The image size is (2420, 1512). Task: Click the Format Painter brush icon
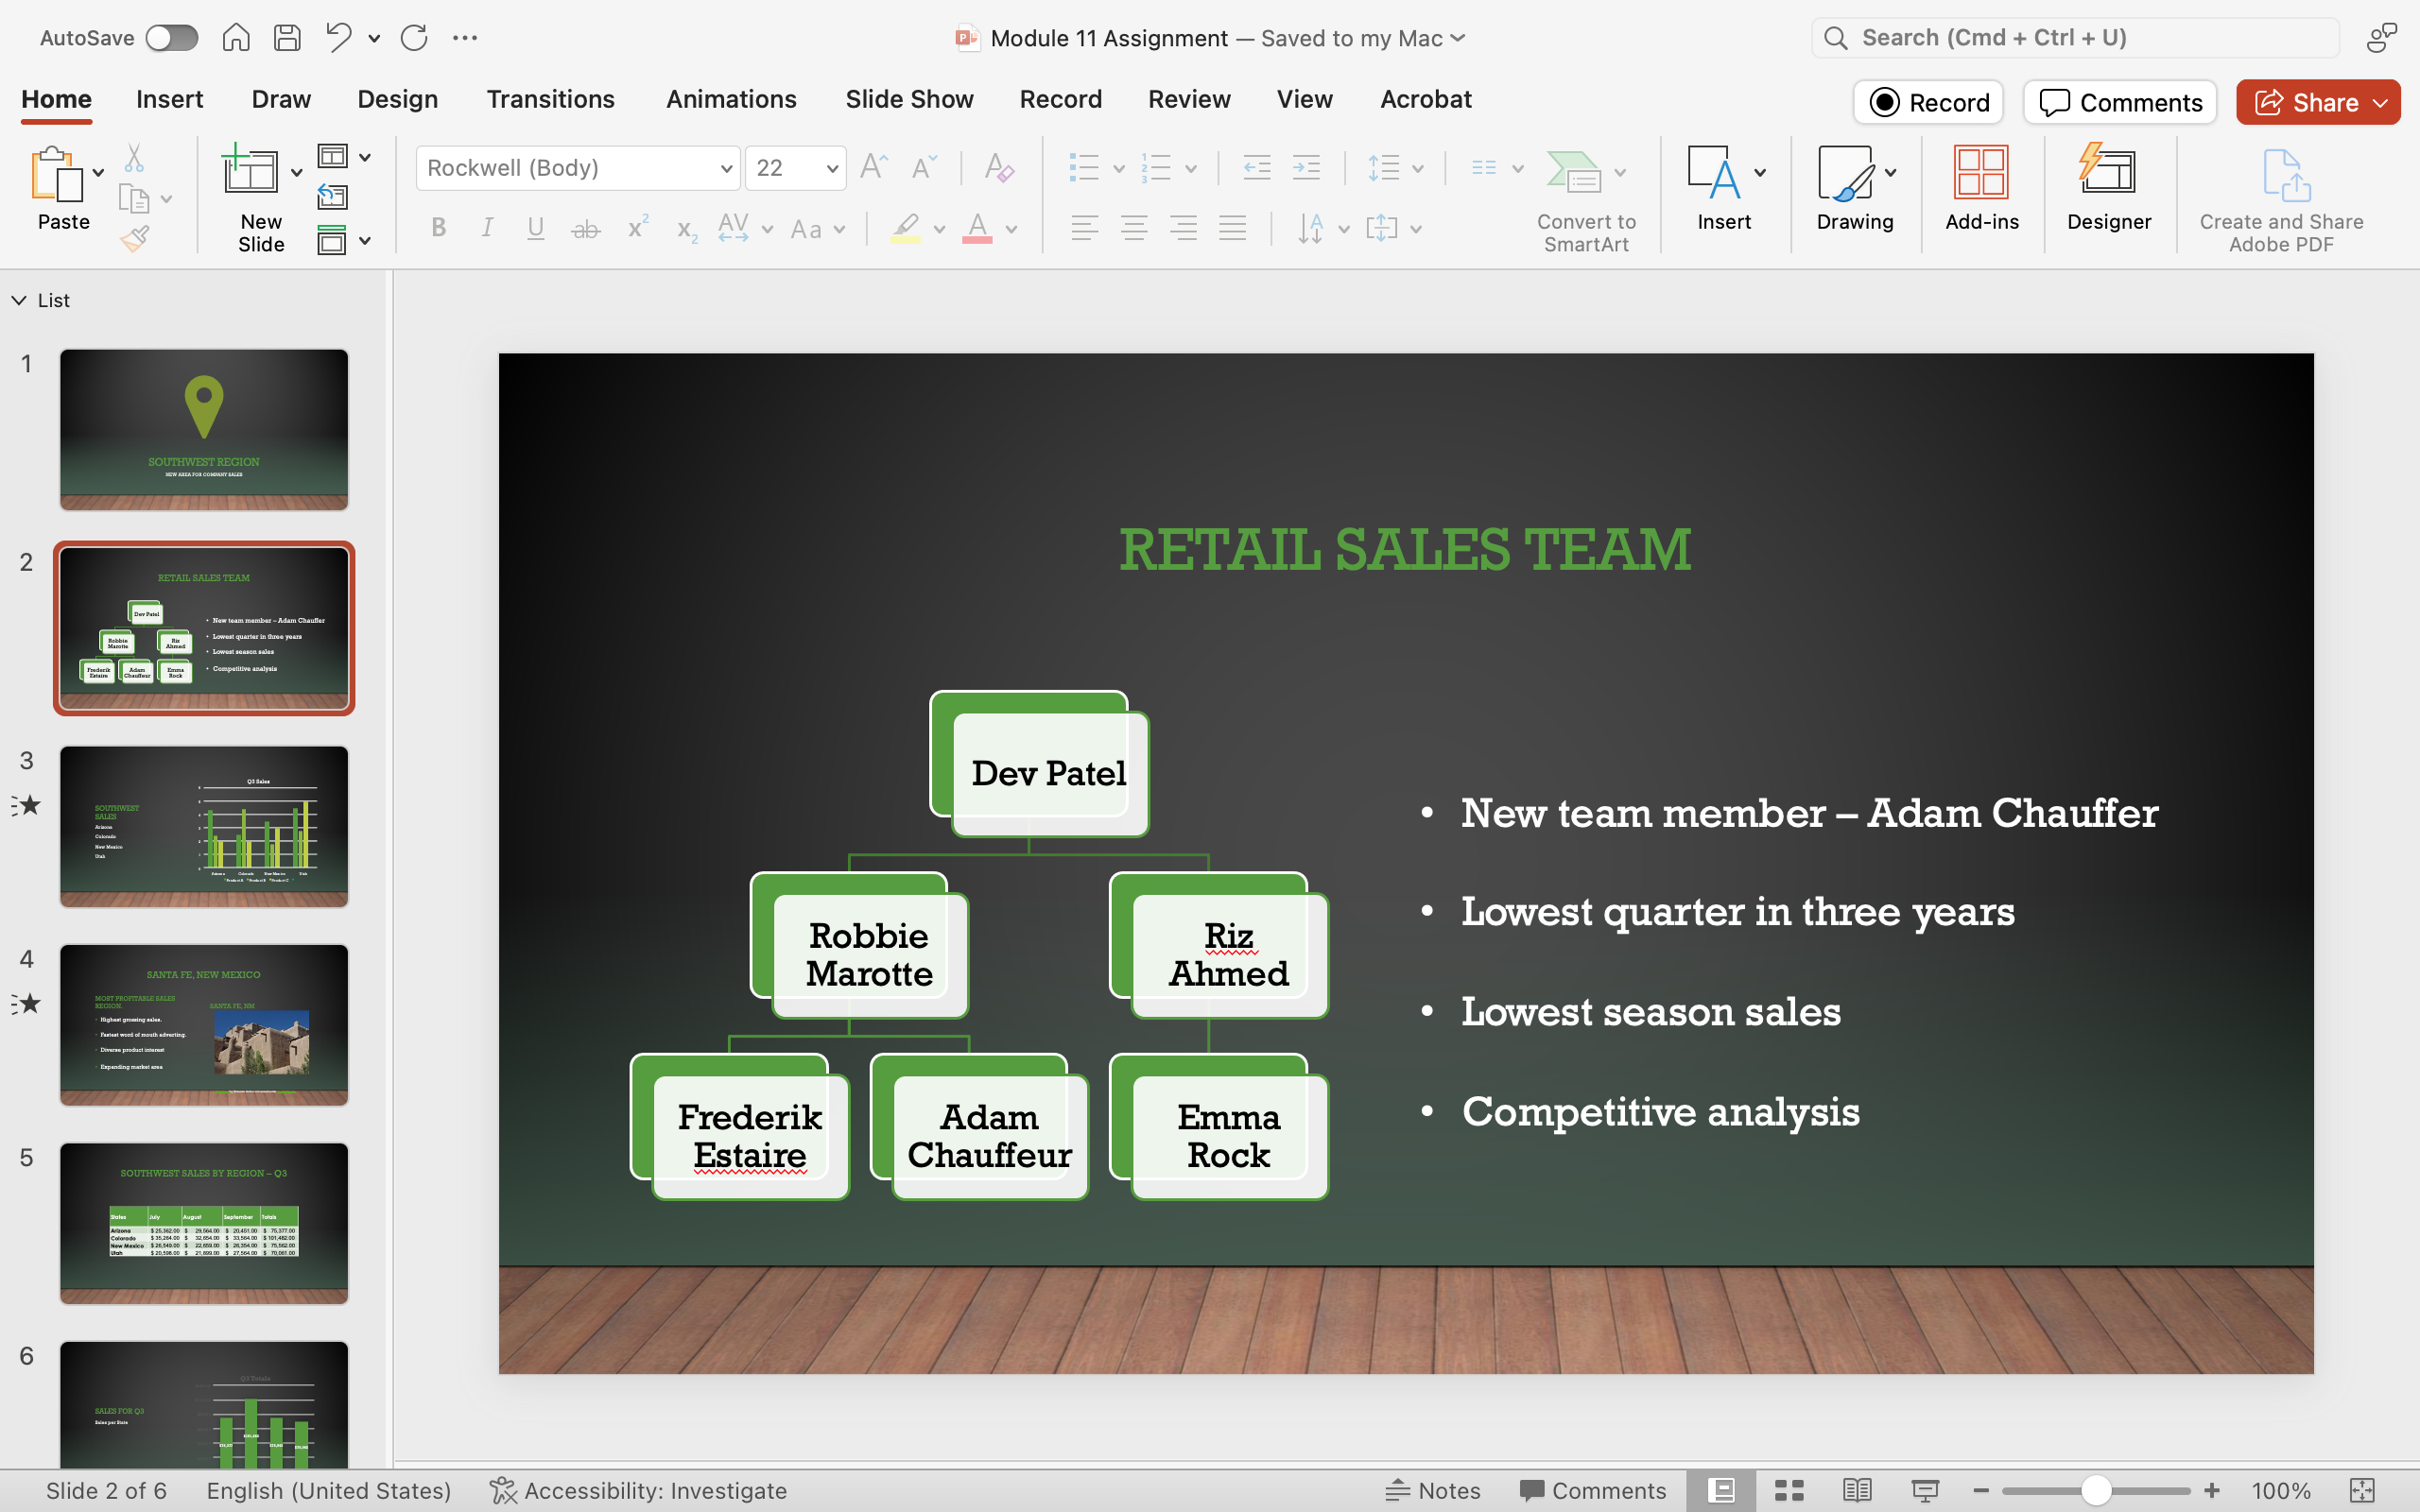click(x=134, y=239)
